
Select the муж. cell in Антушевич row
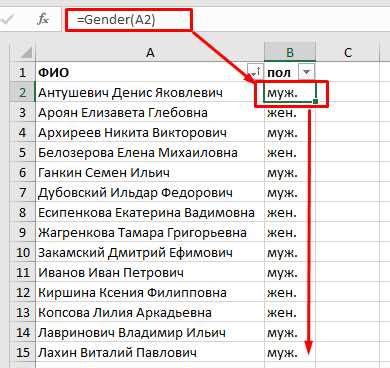click(x=290, y=92)
